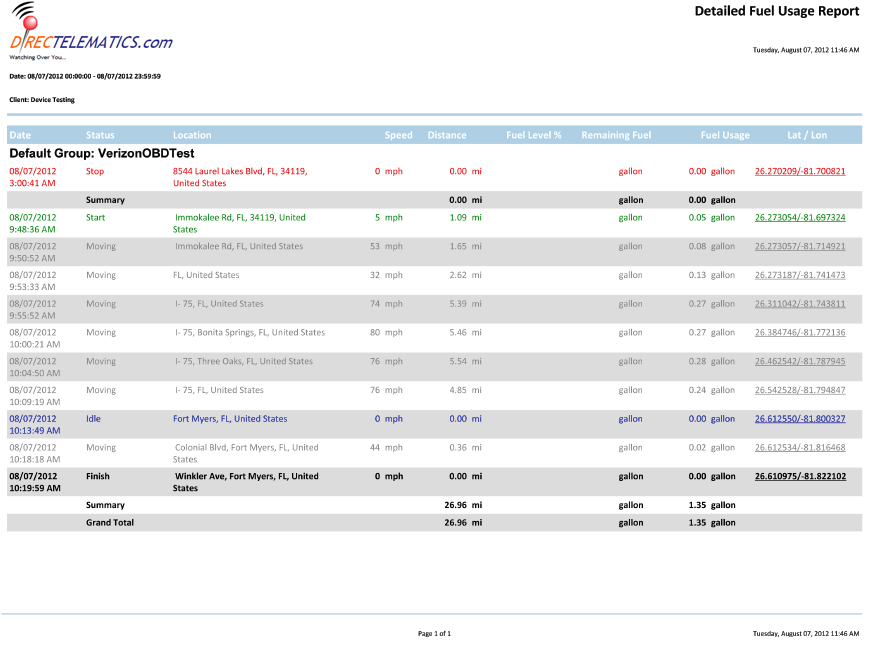Open coordinates link 26.311042/-81.743811
The height and width of the screenshot is (650, 870).
click(799, 304)
